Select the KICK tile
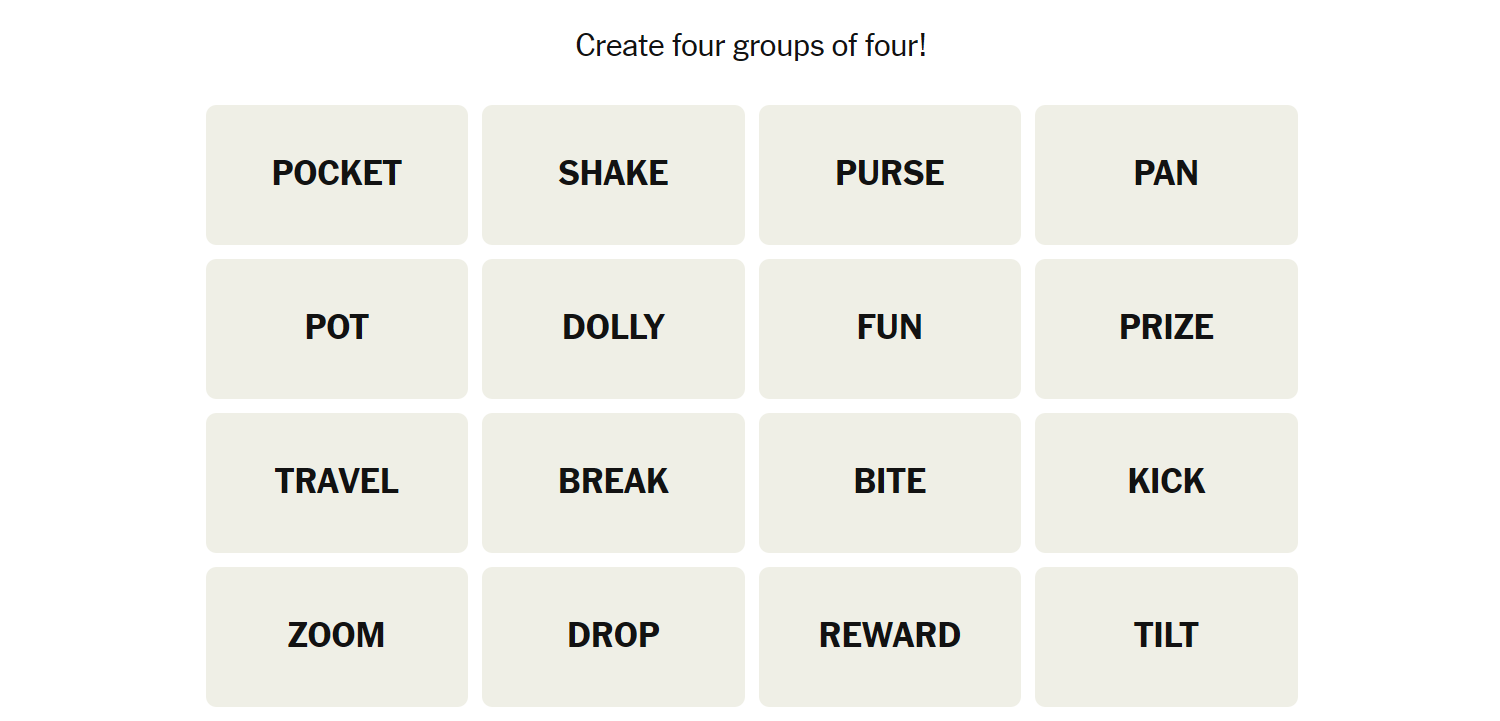Image resolution: width=1500 pixels, height=721 pixels. tap(1166, 482)
